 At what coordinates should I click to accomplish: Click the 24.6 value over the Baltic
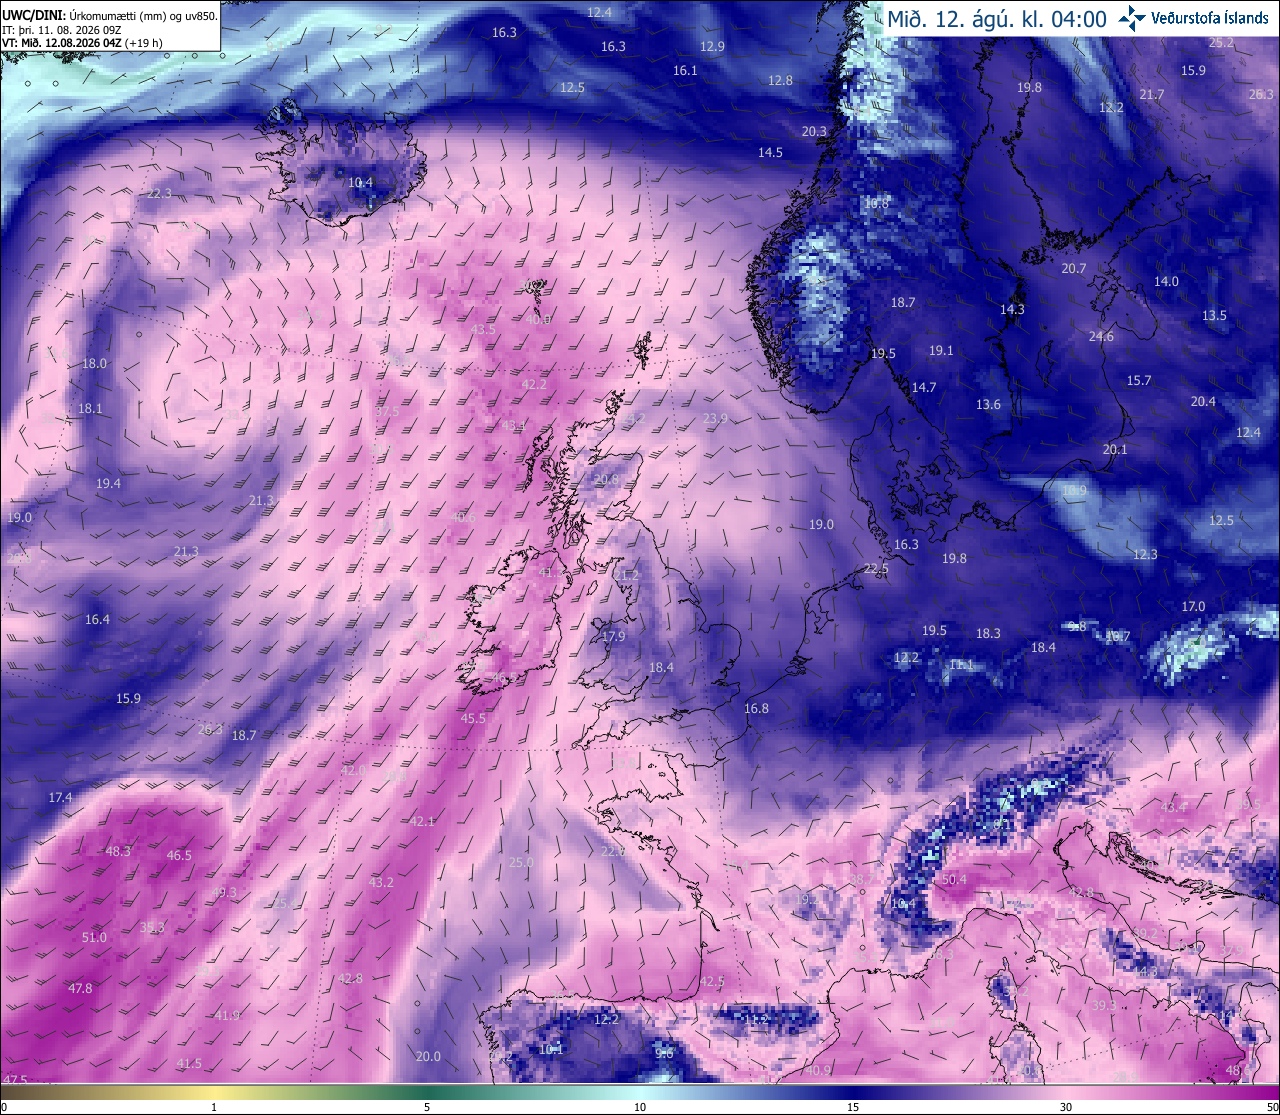coord(1101,336)
